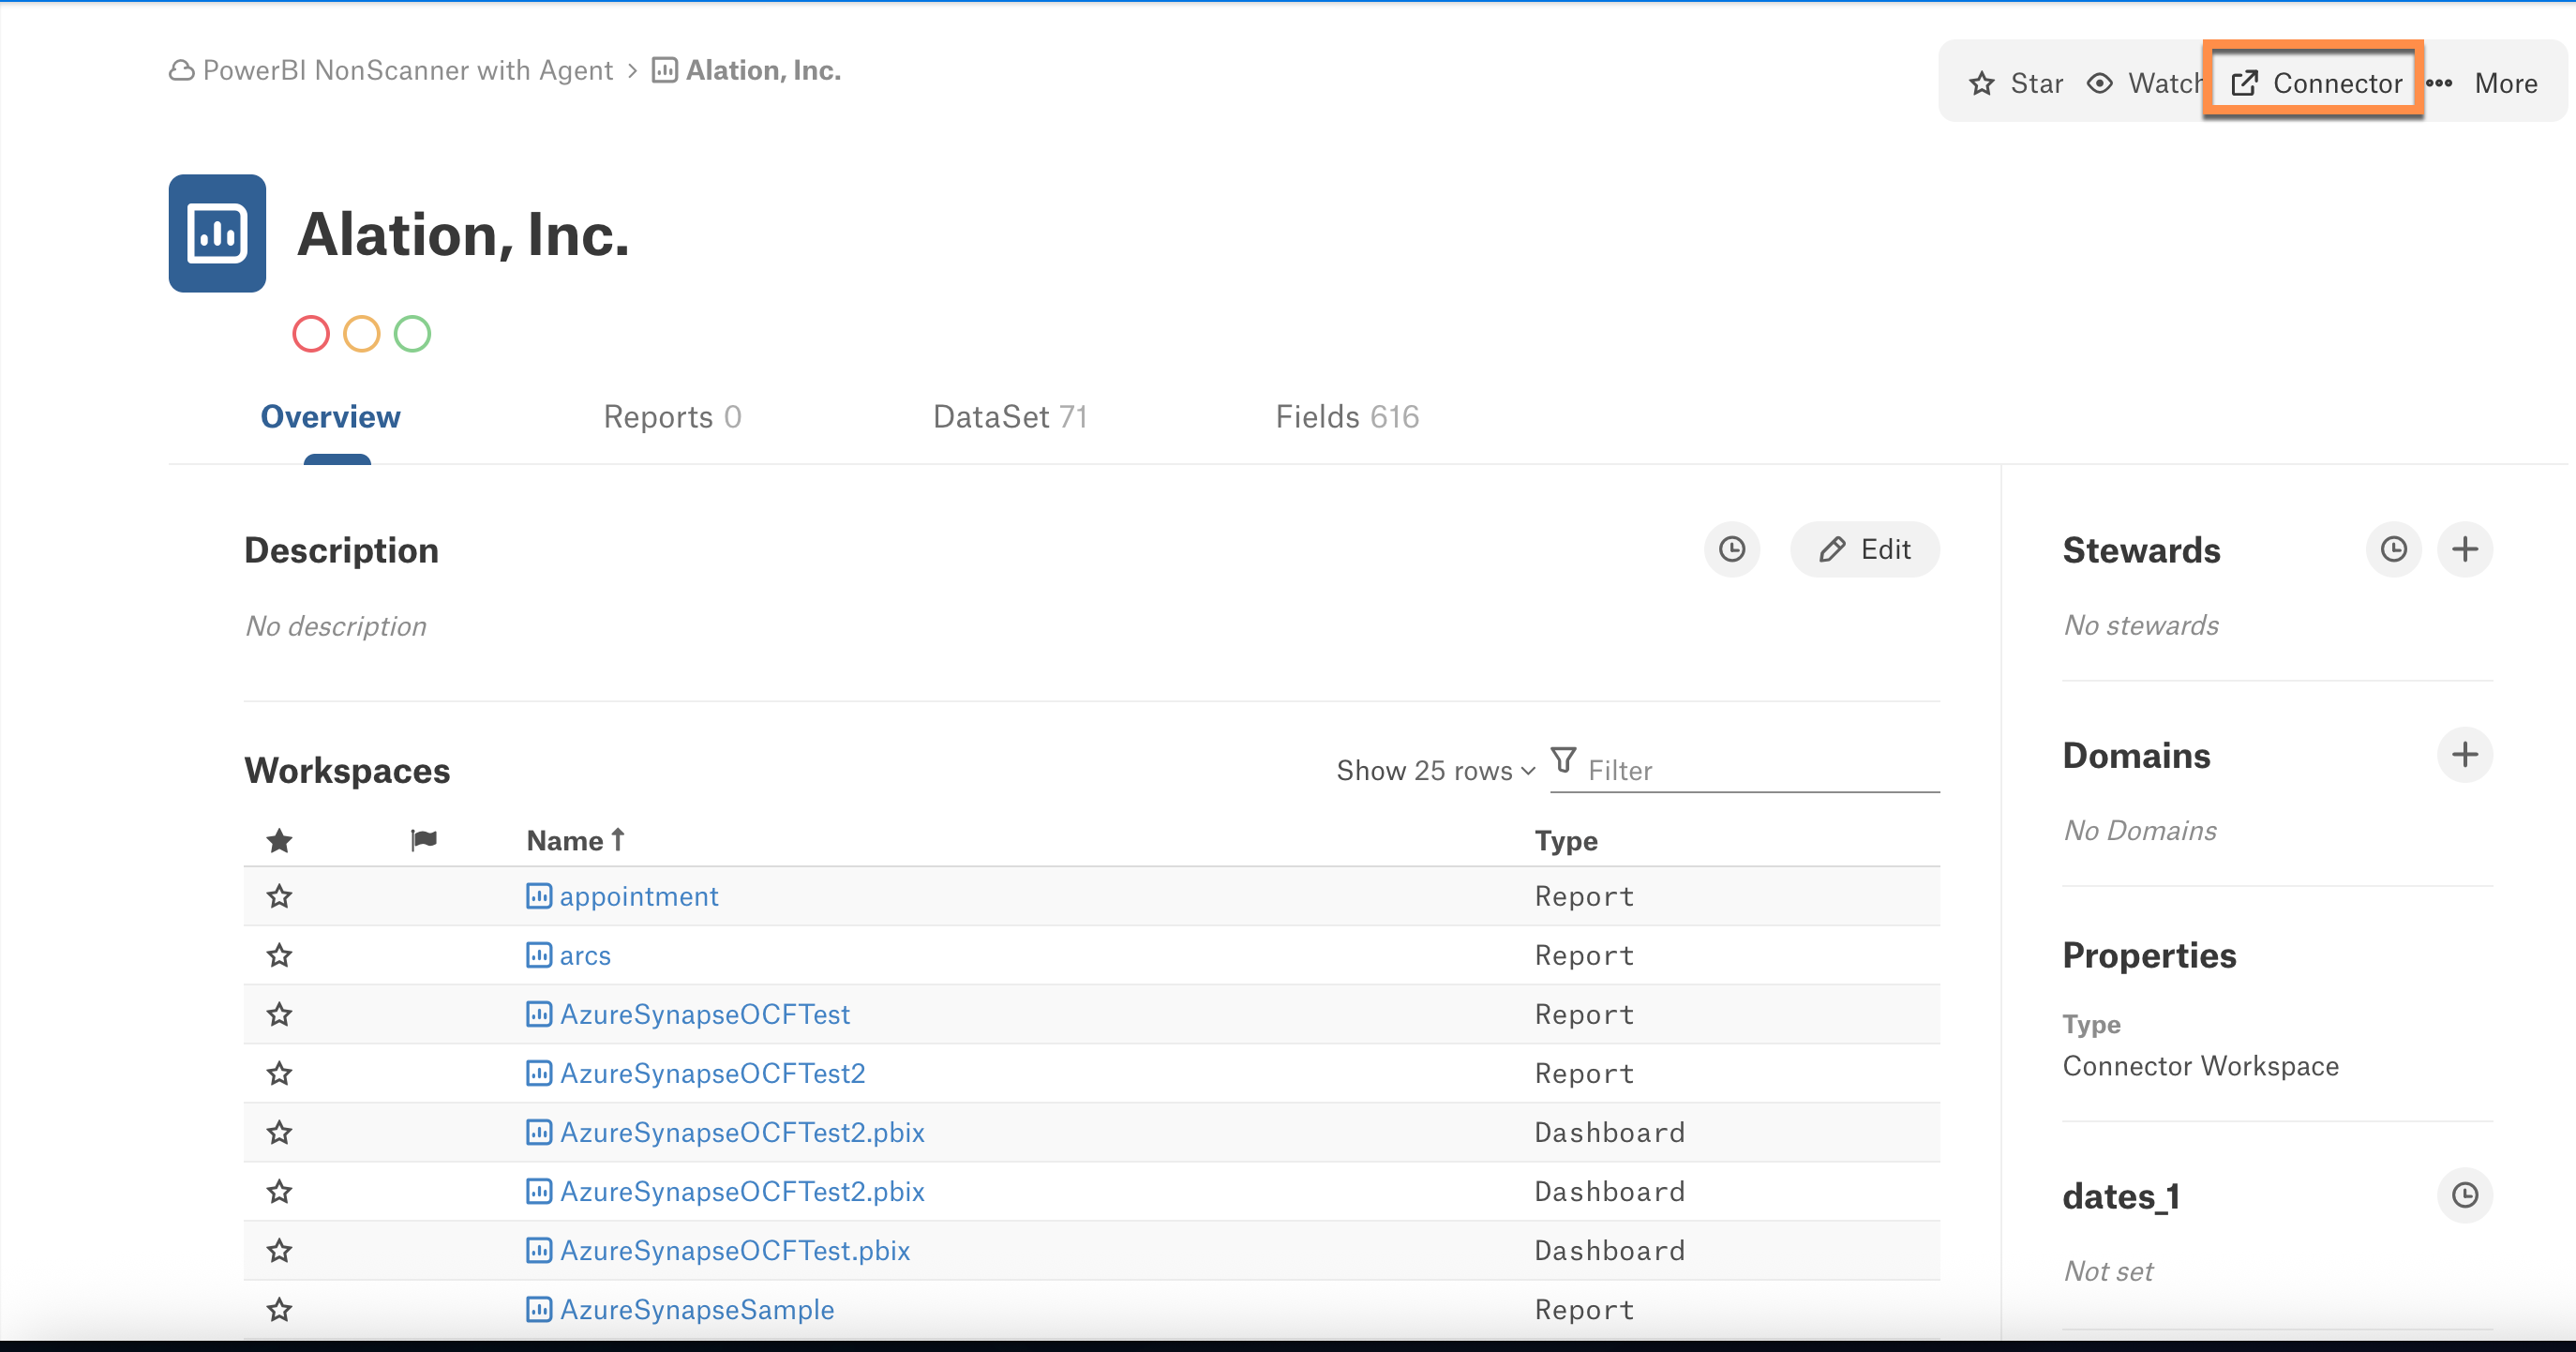View Description edit history clock

pos(1732,549)
